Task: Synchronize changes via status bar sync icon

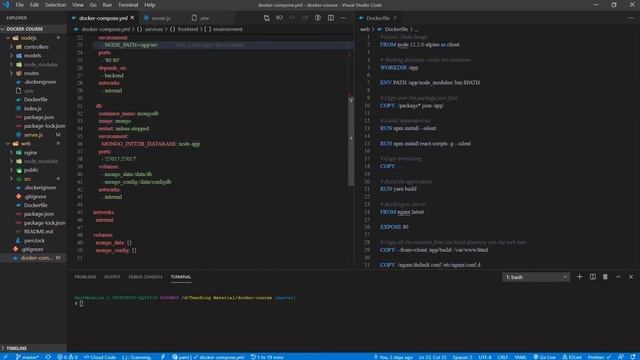Action: coord(48,357)
